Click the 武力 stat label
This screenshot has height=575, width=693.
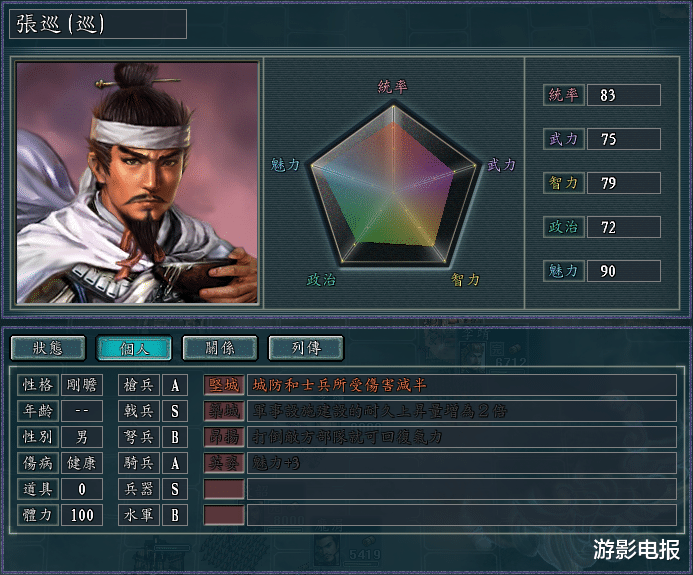(564, 139)
